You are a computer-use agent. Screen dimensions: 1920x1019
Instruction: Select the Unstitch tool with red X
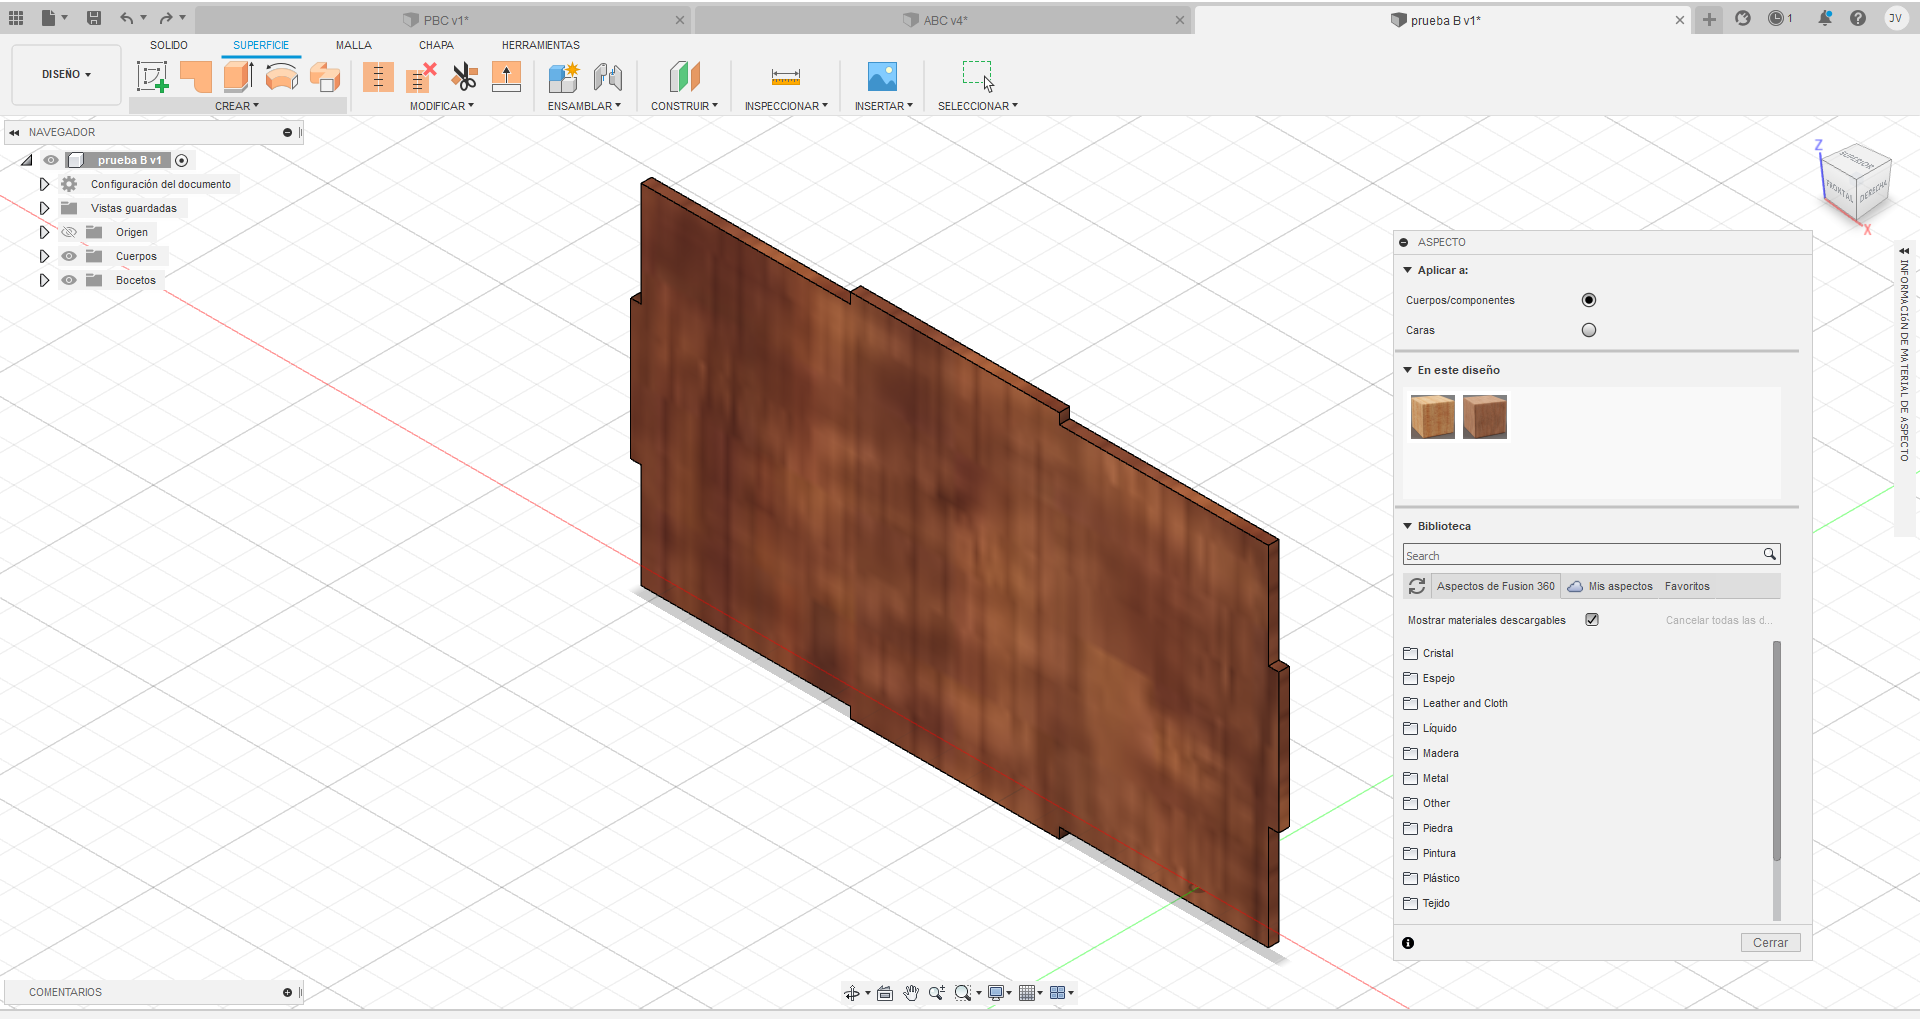[421, 77]
